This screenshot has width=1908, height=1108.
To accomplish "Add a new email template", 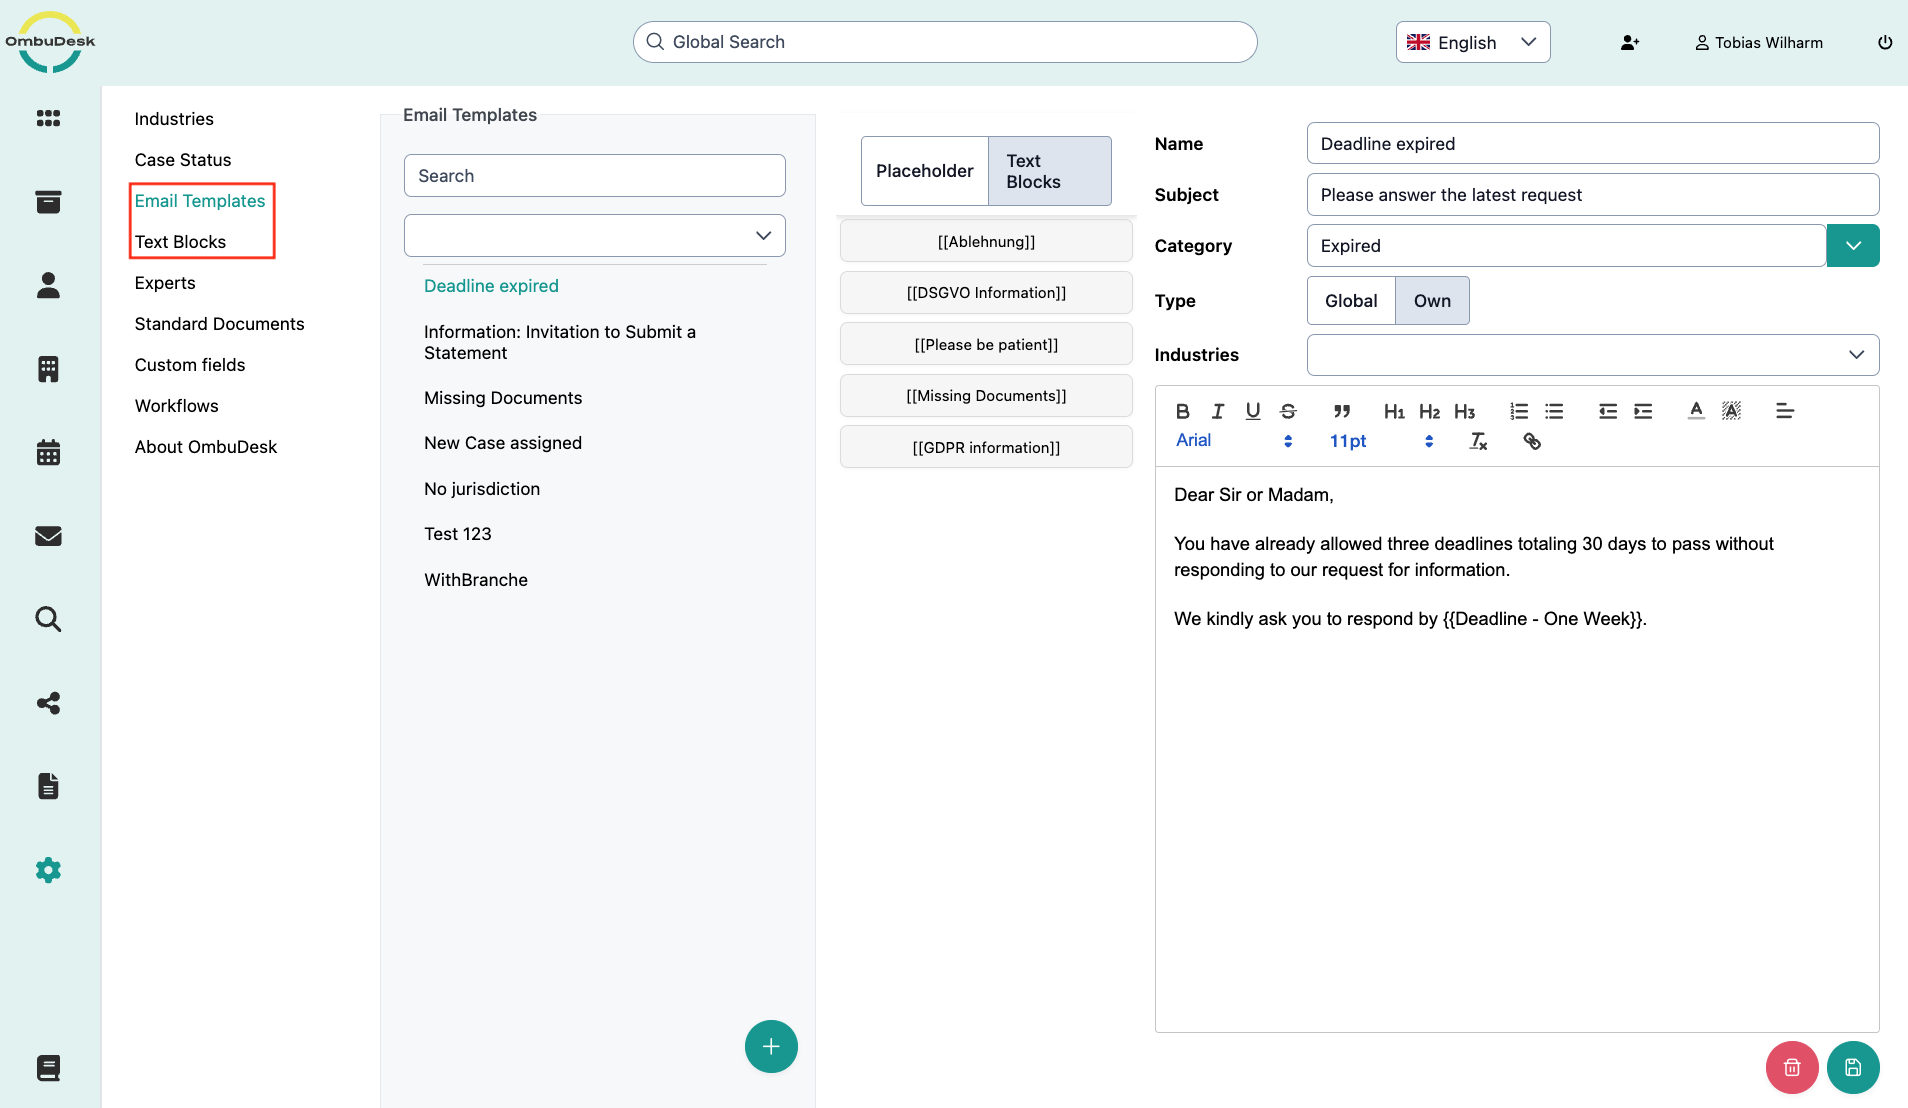I will coord(771,1046).
